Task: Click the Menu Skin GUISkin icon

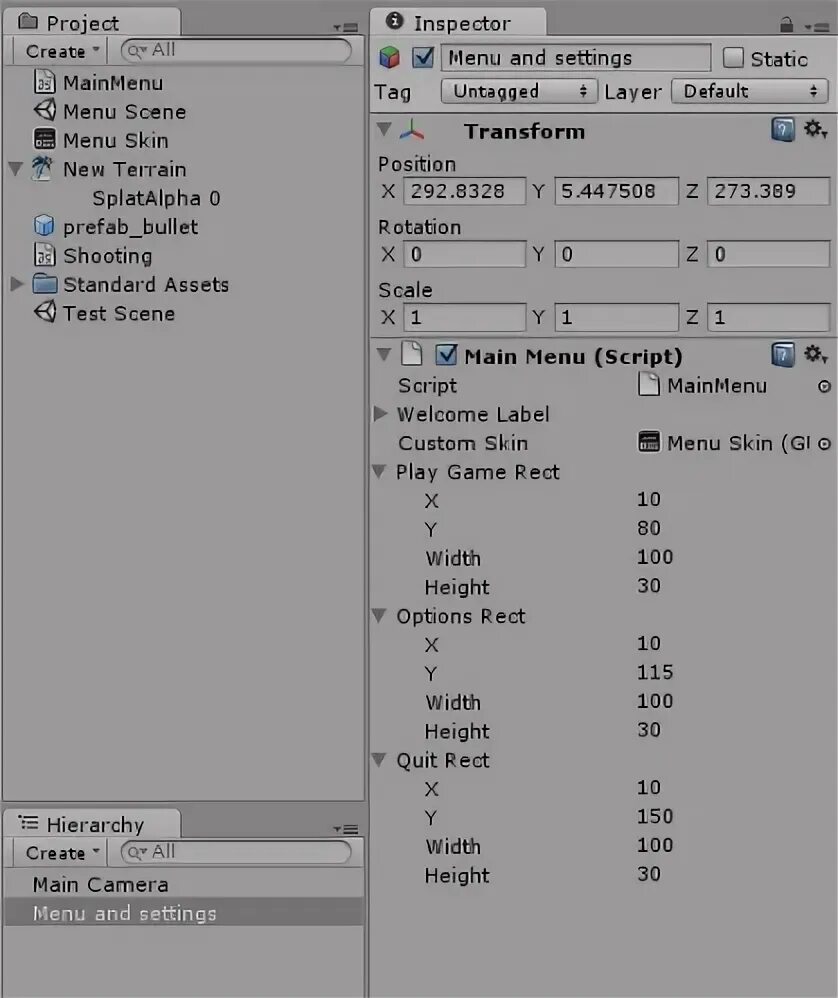Action: click(x=45, y=140)
